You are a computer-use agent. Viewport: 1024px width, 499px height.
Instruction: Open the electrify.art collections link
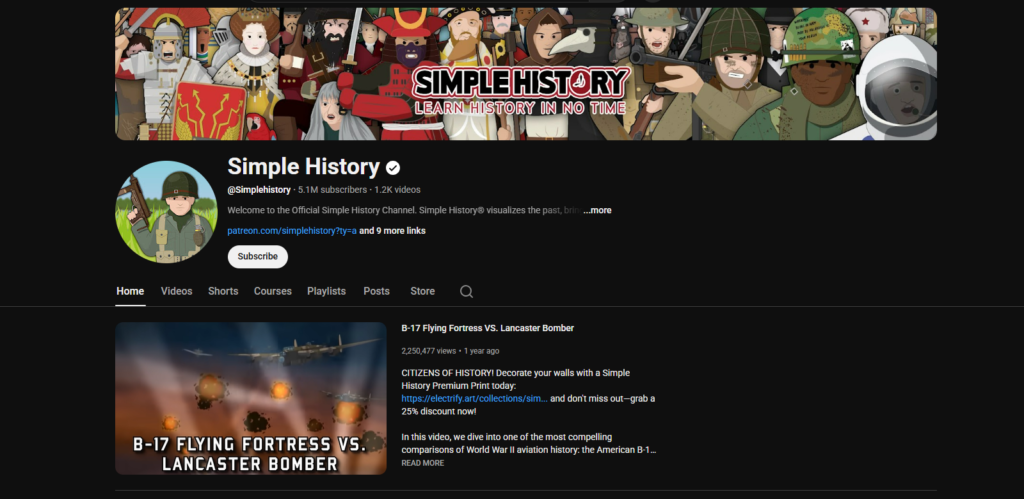(475, 398)
